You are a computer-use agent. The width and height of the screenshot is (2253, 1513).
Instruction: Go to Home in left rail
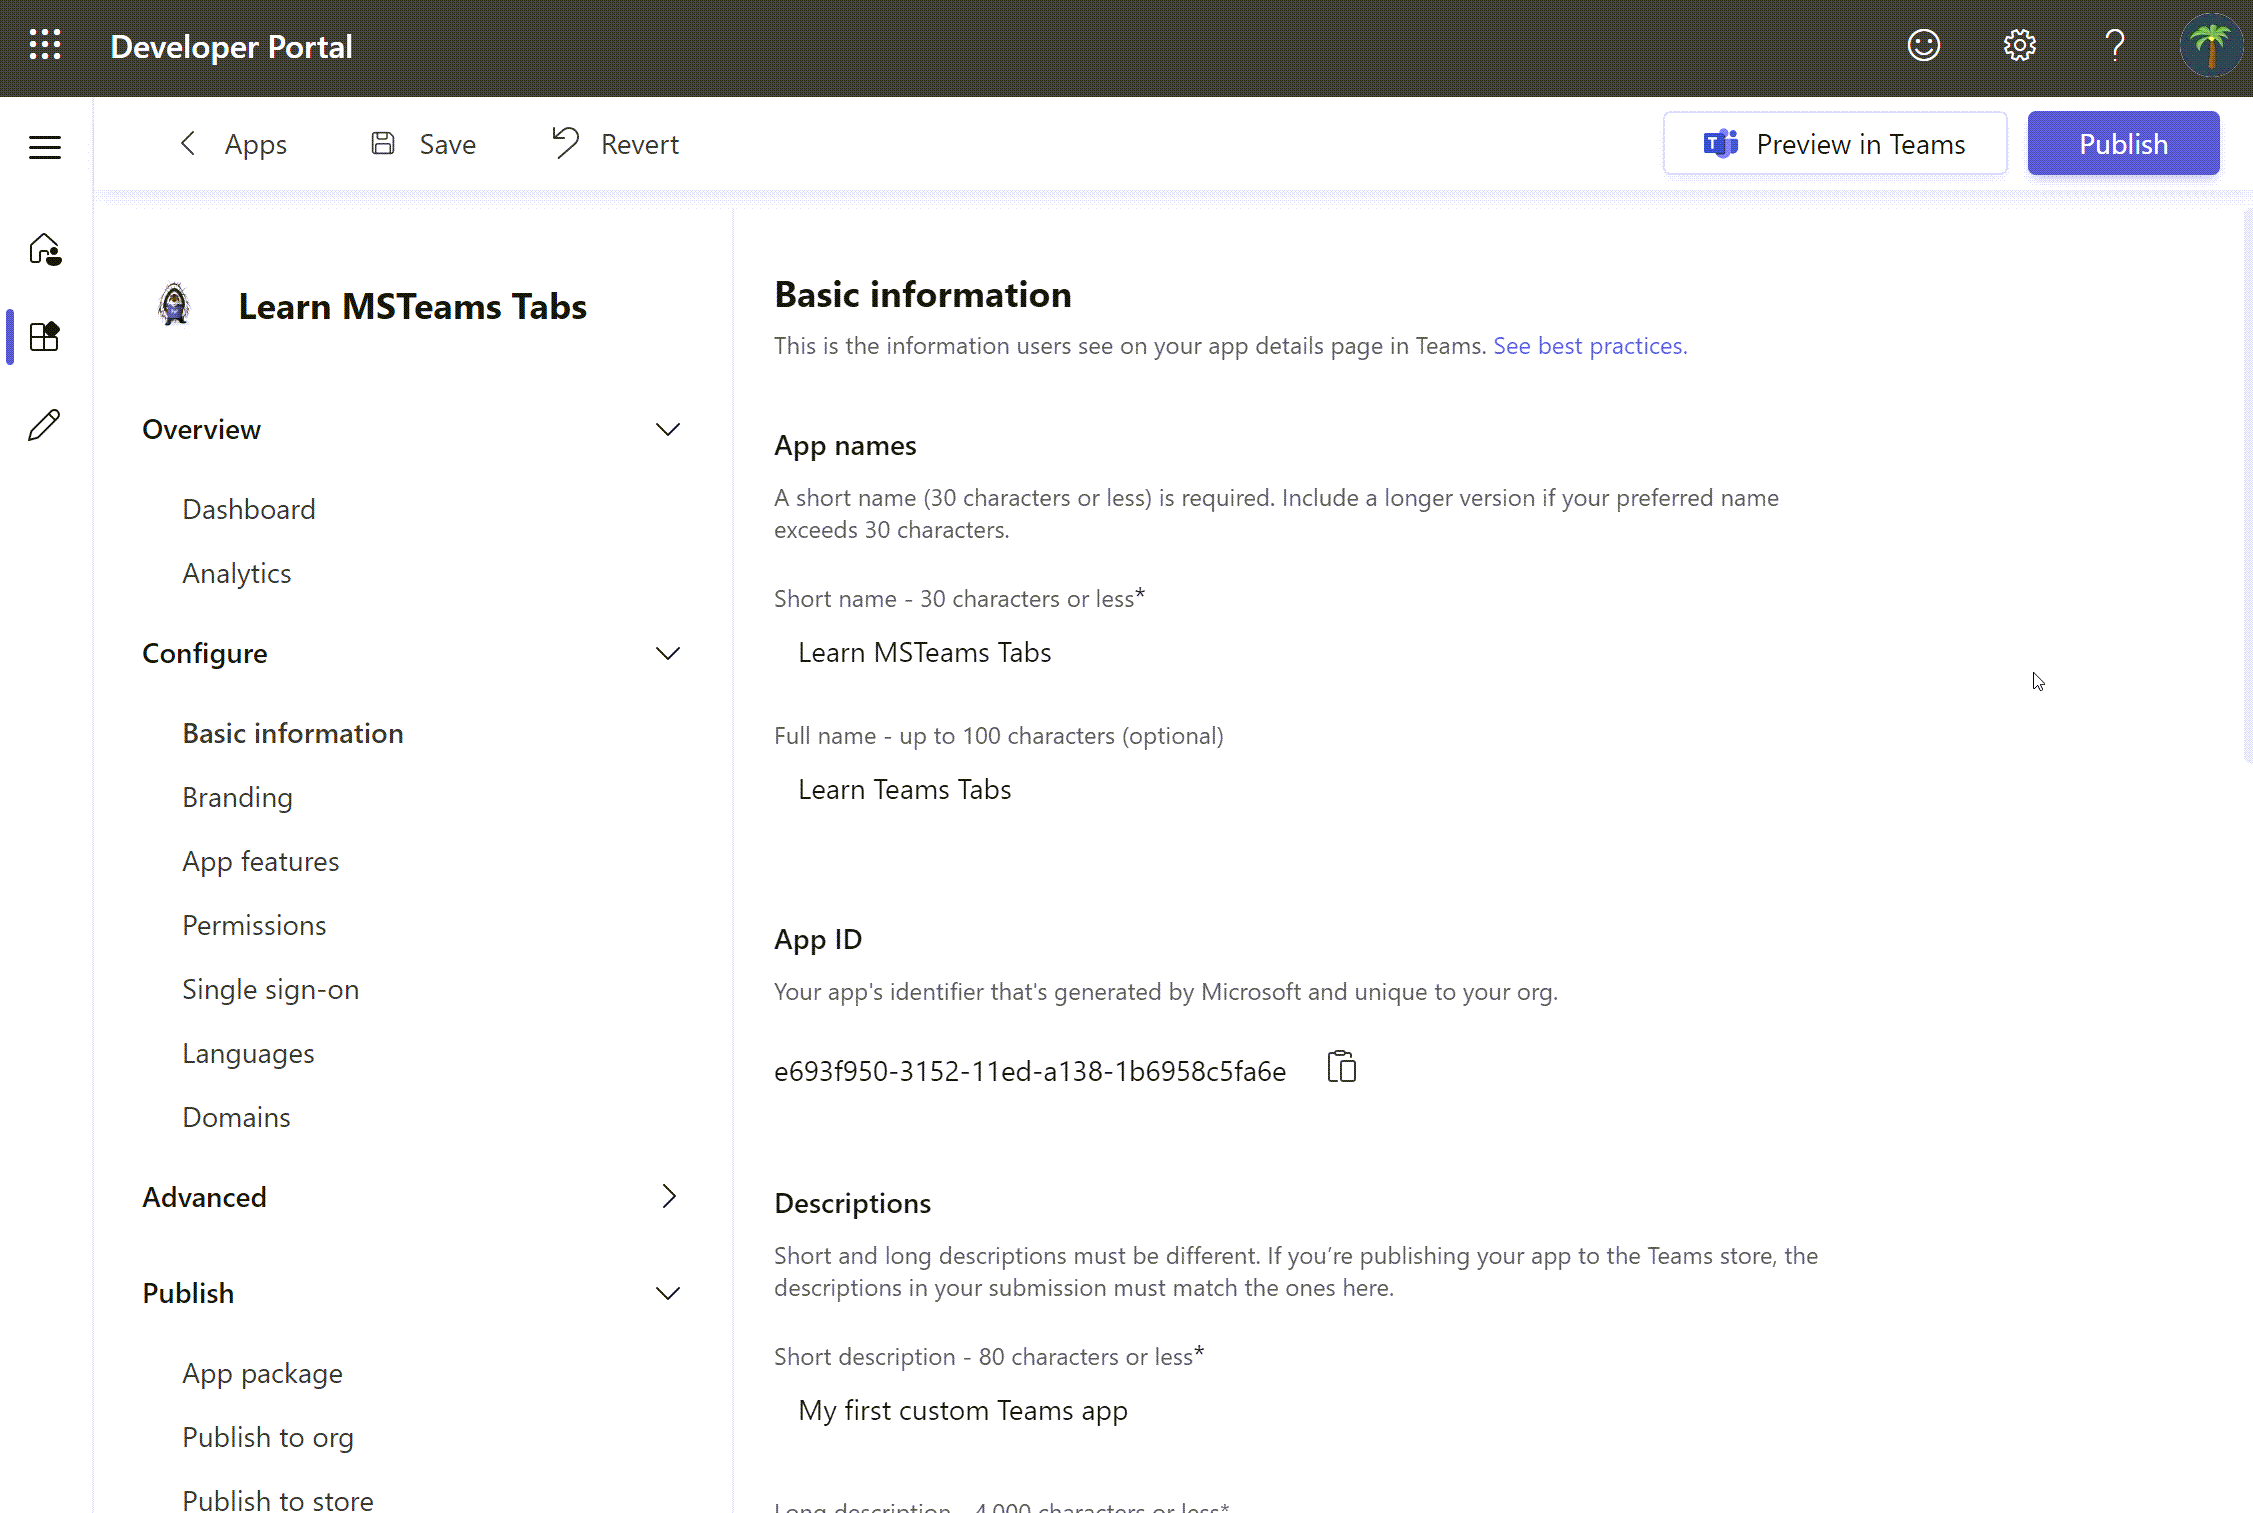[45, 249]
